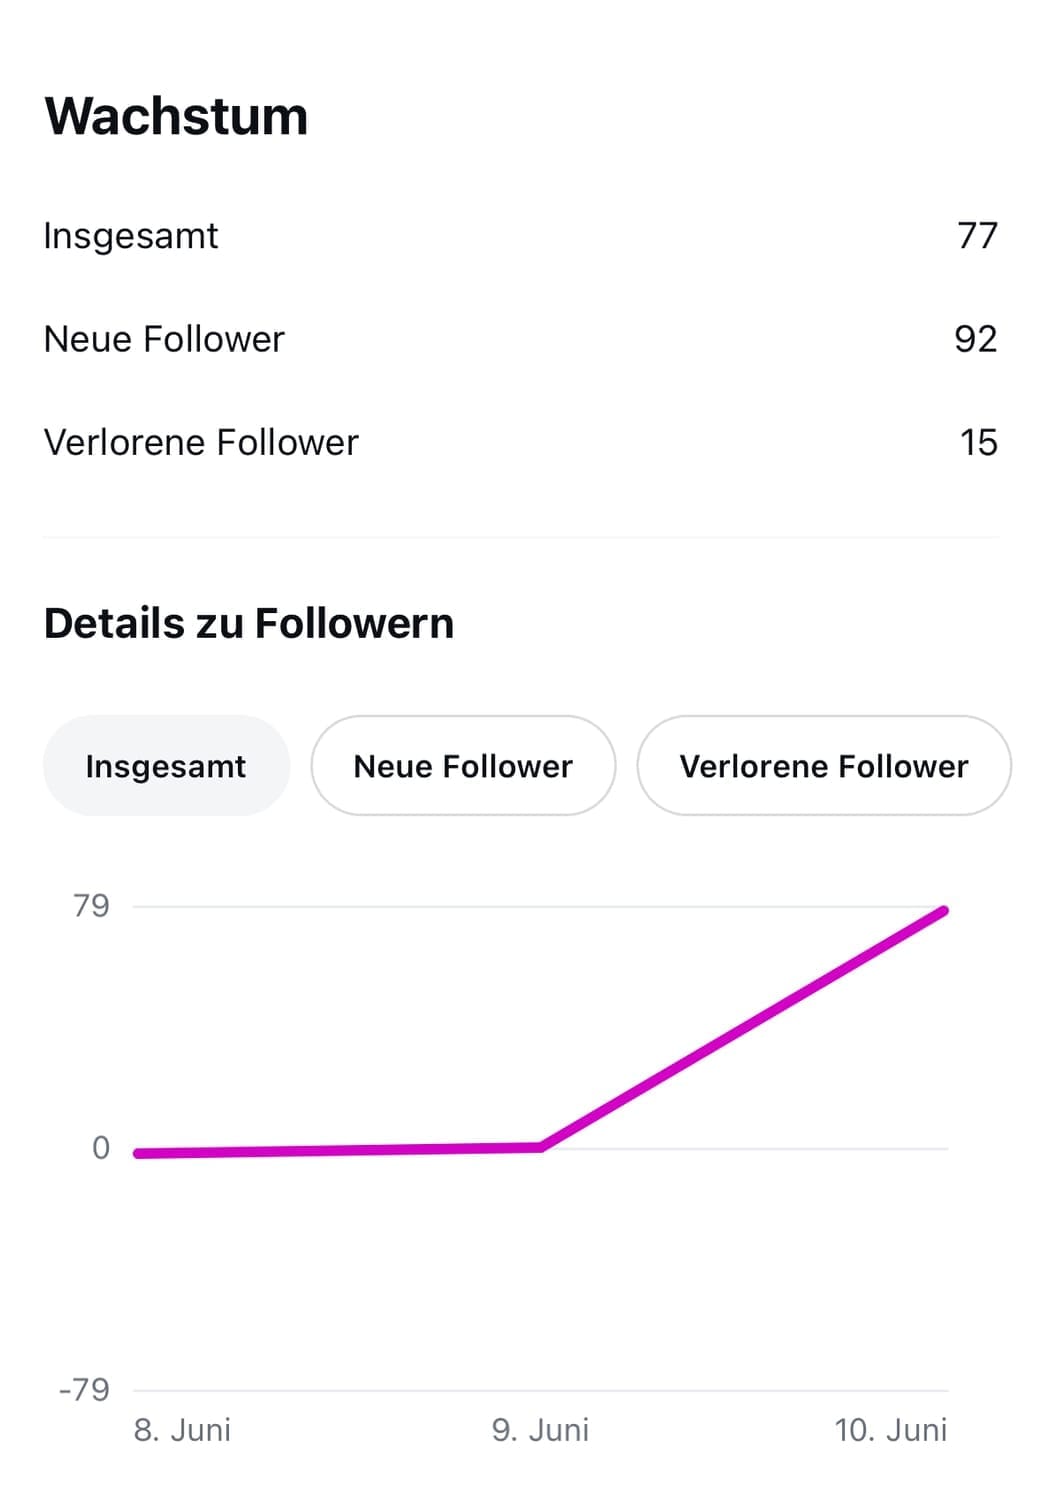Click the chart line's peak endpoint

click(x=943, y=911)
